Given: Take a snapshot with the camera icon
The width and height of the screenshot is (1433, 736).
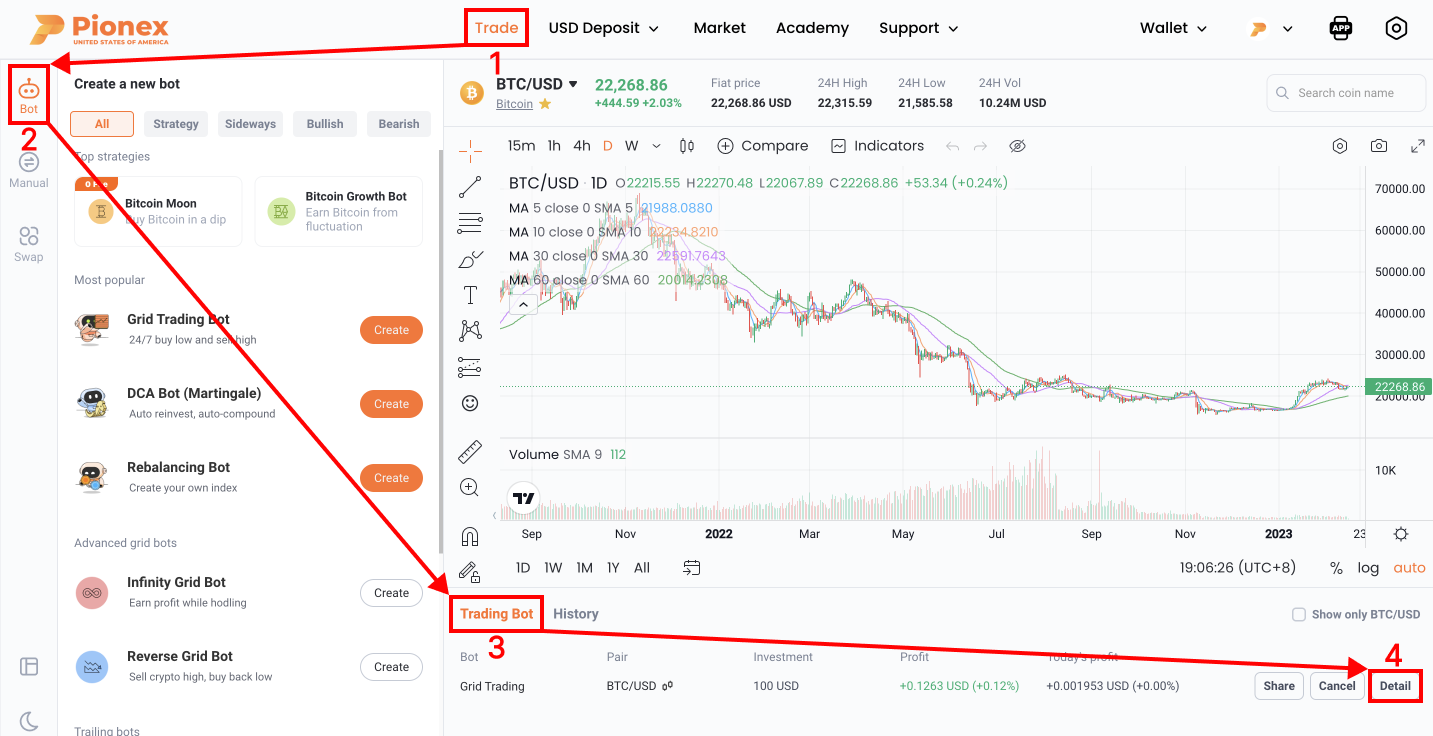Looking at the screenshot, I should [1378, 145].
